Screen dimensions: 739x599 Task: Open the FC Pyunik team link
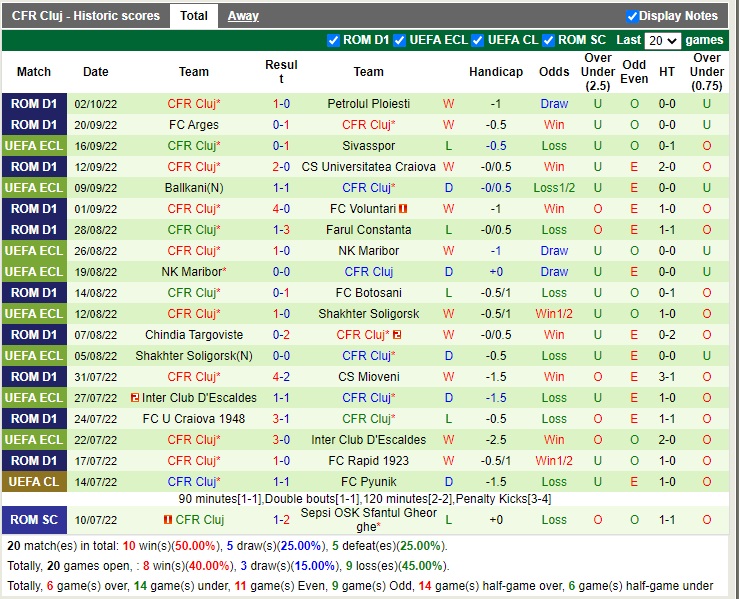[368, 482]
